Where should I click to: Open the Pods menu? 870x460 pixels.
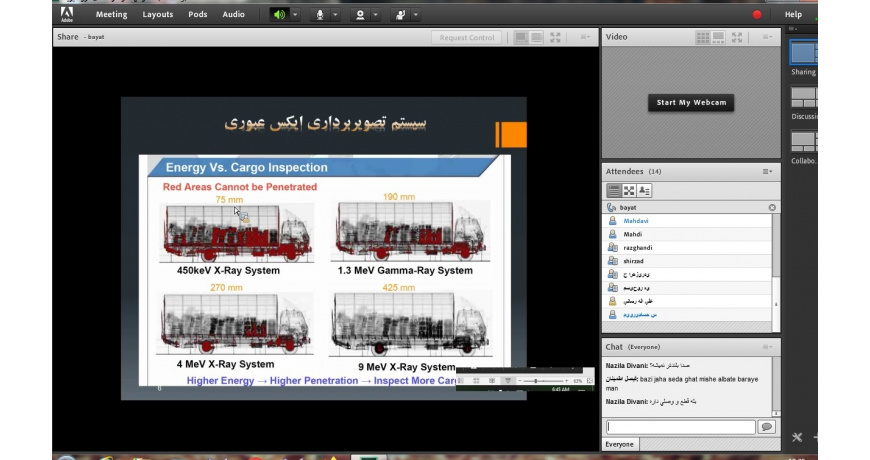point(198,14)
